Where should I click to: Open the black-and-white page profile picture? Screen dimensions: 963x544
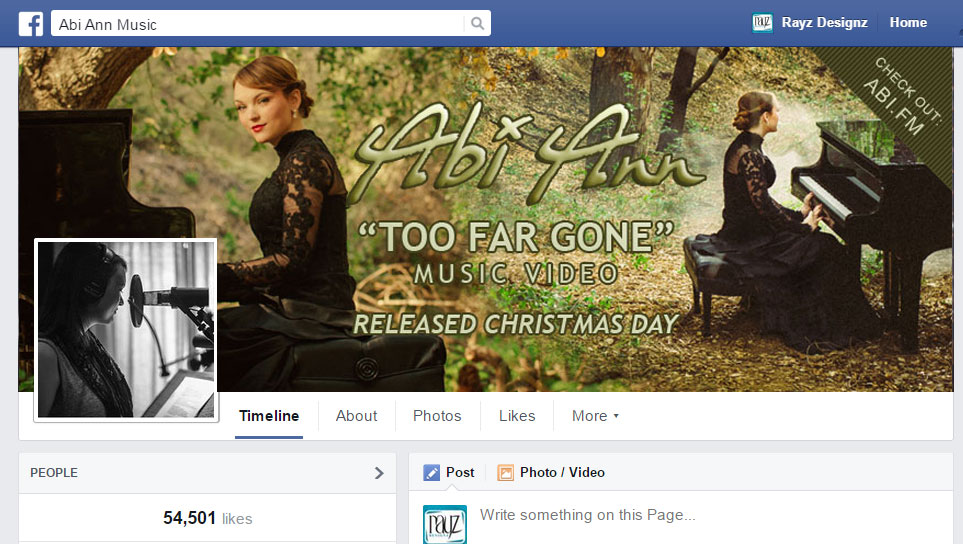(126, 330)
